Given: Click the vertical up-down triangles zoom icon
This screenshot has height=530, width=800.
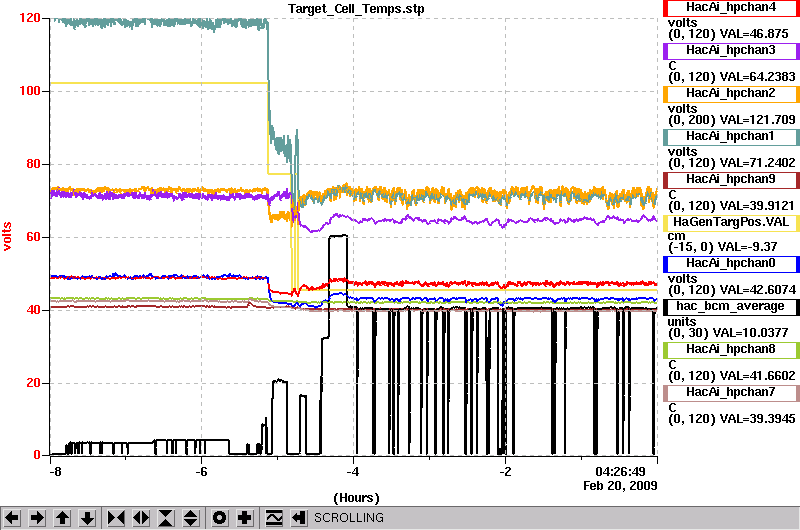Looking at the screenshot, I should coord(191,518).
